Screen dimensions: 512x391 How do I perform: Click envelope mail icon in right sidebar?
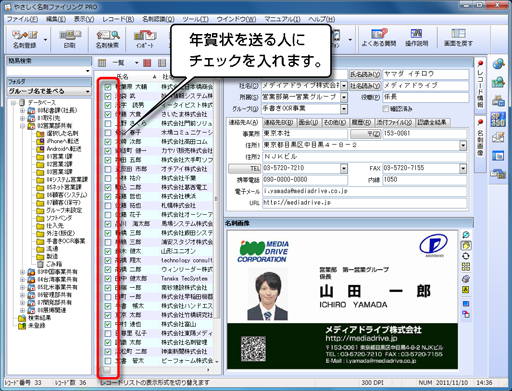click(498, 137)
